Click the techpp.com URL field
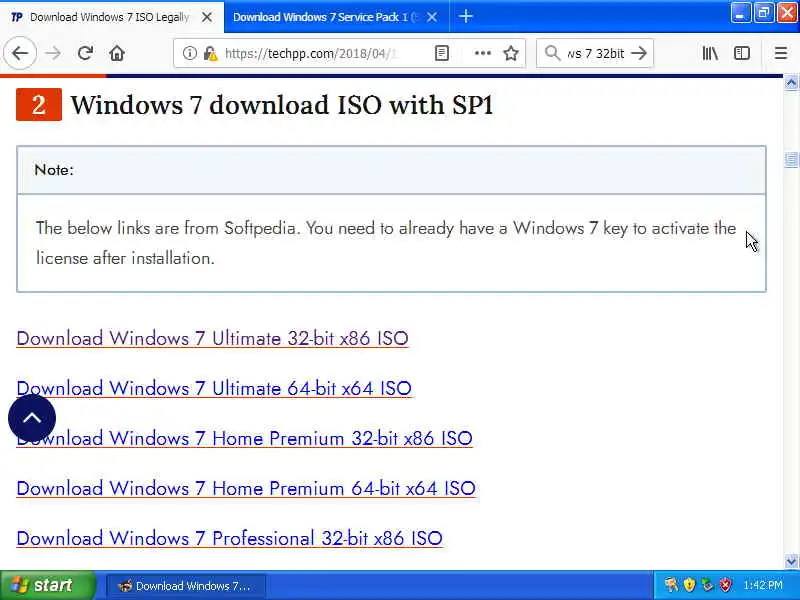800x600 pixels. [311, 53]
